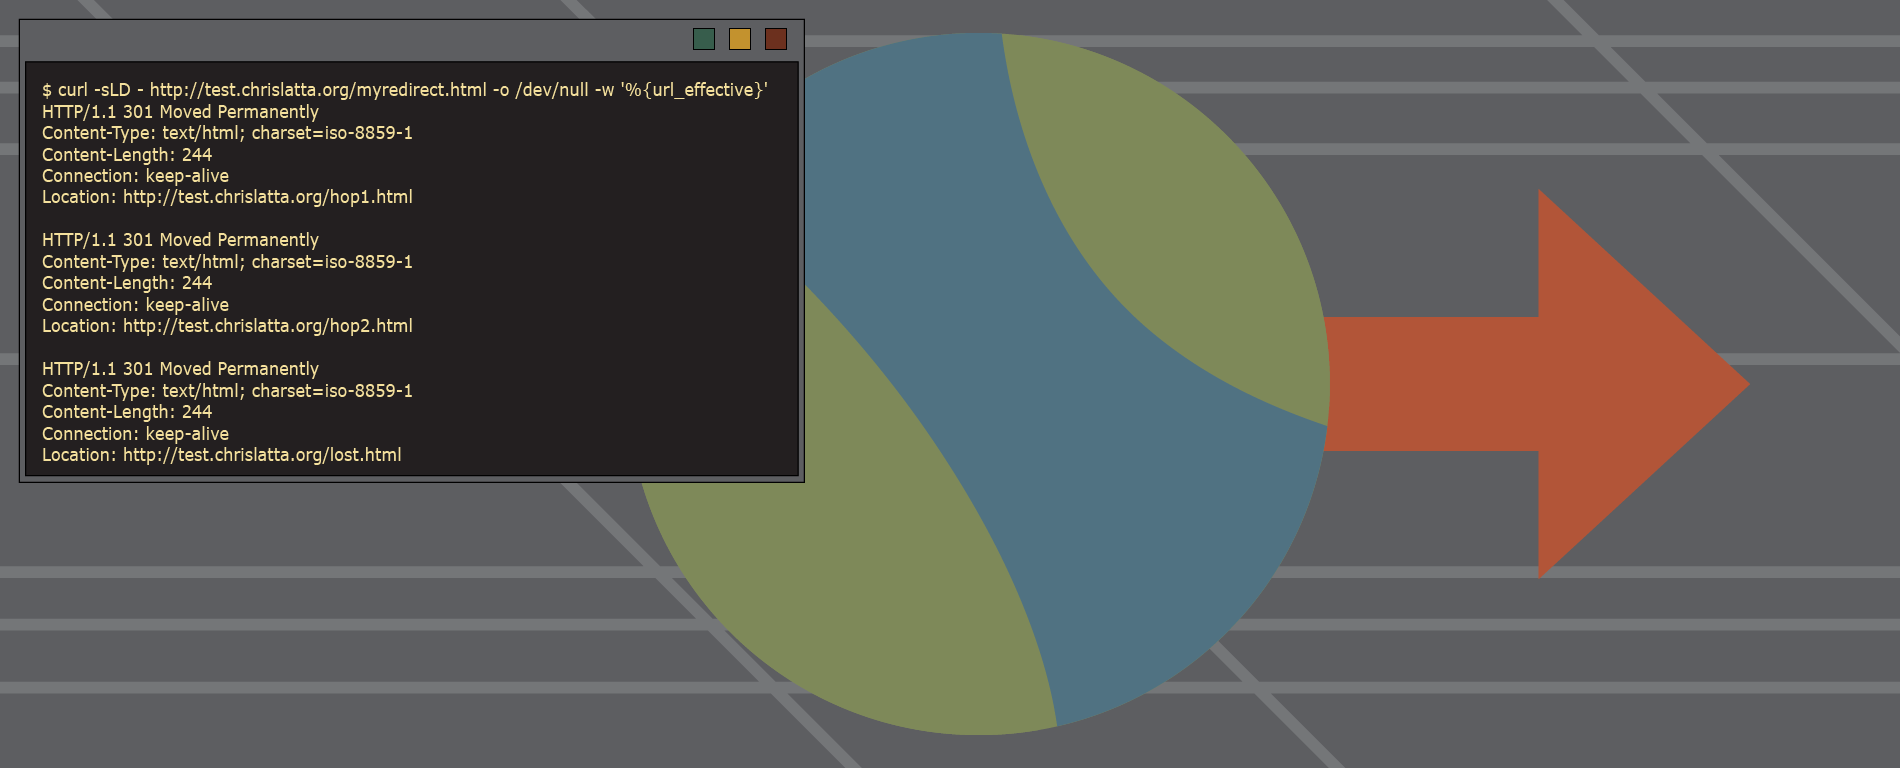Open the hop2.html Location URL
This screenshot has width=1900, height=768.
267,326
